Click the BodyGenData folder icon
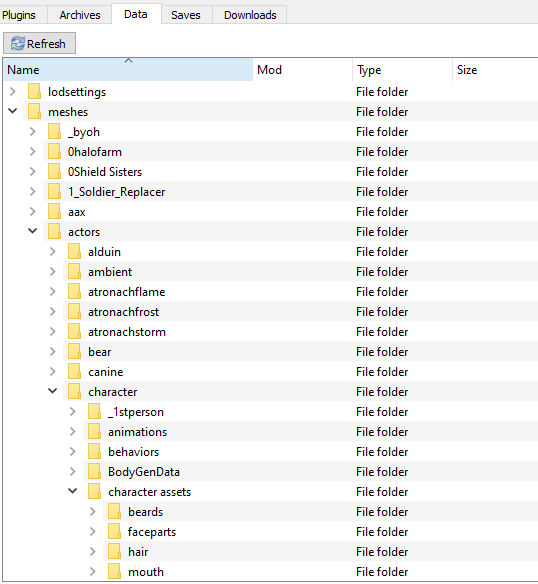 (x=95, y=472)
